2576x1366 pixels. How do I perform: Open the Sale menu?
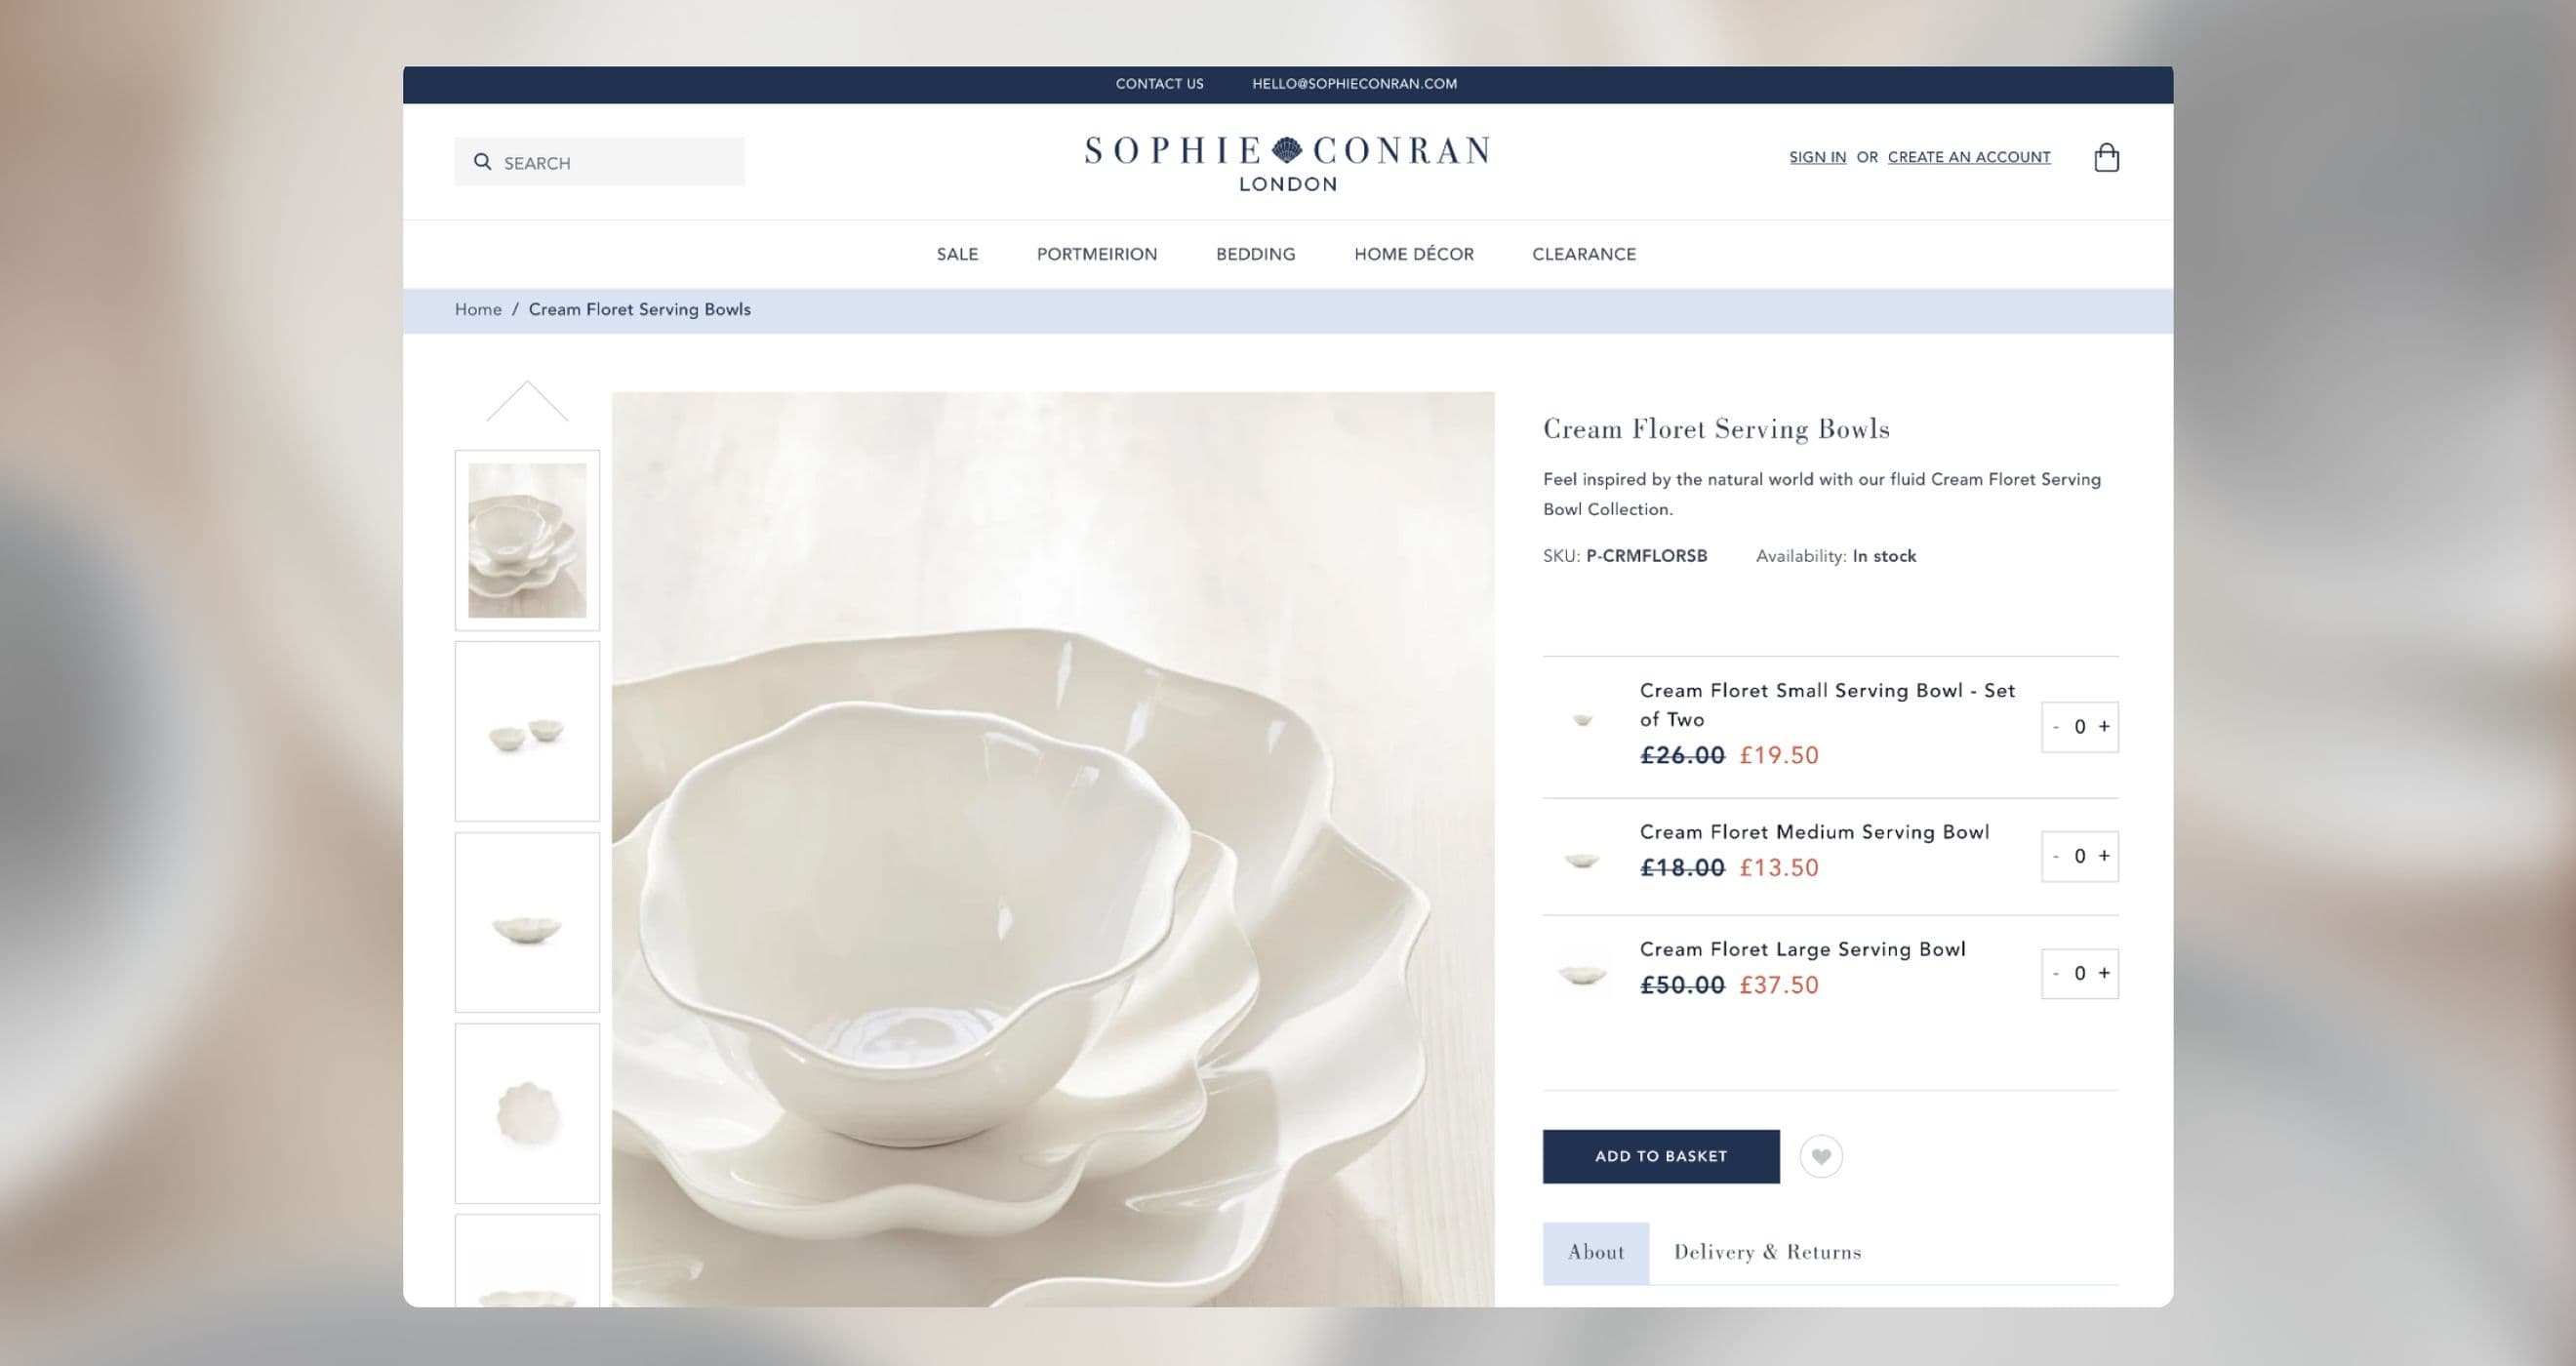click(957, 254)
